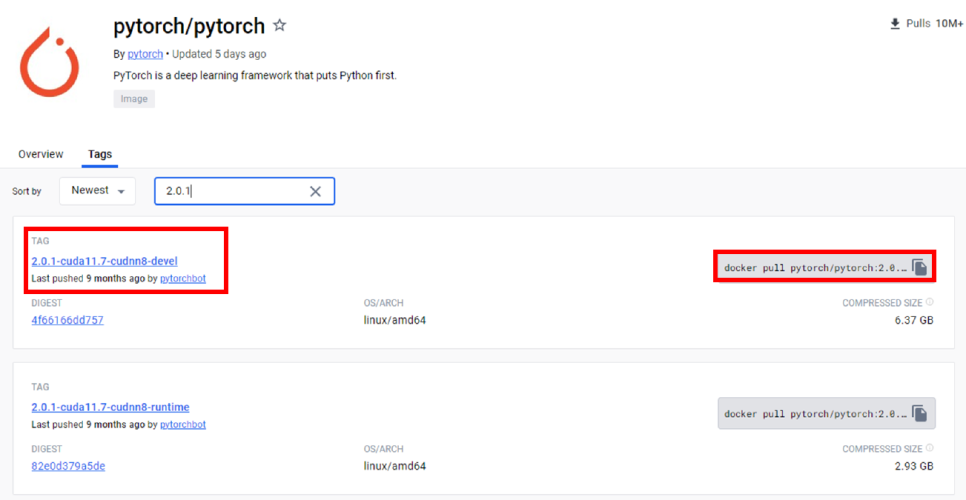Image resolution: width=966 pixels, height=500 pixels.
Task: Show info about compressed size 2.93 GB
Action: pos(930,448)
